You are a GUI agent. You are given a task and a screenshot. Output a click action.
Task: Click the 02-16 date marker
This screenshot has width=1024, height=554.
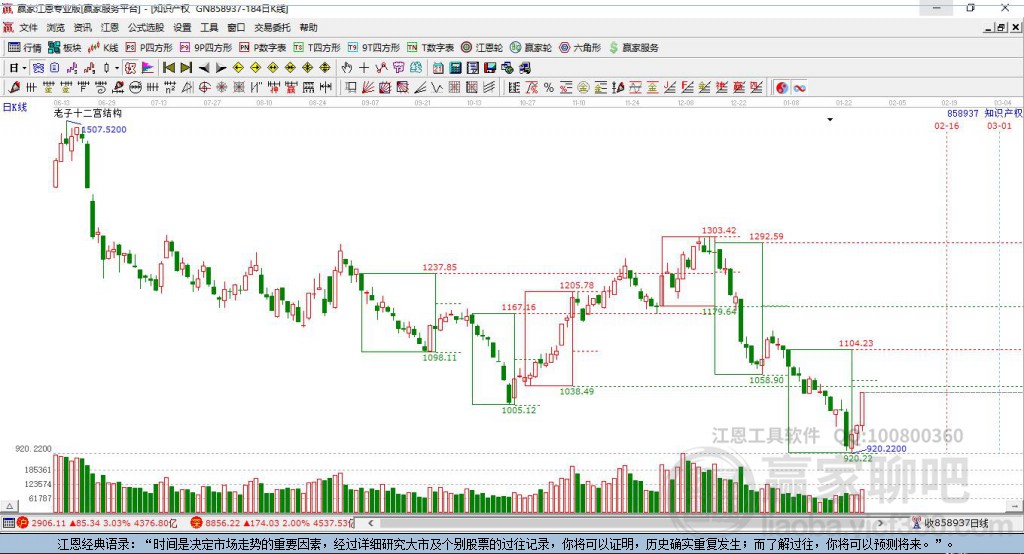[x=946, y=125]
